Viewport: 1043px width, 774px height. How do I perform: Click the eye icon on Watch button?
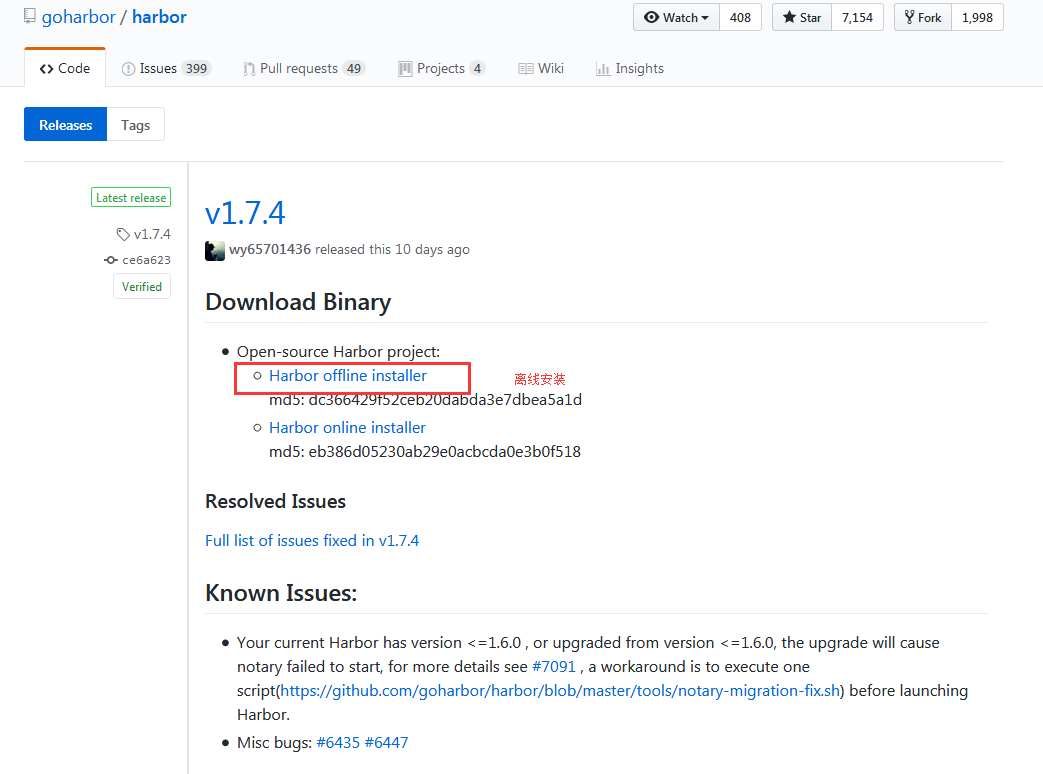pyautogui.click(x=651, y=17)
